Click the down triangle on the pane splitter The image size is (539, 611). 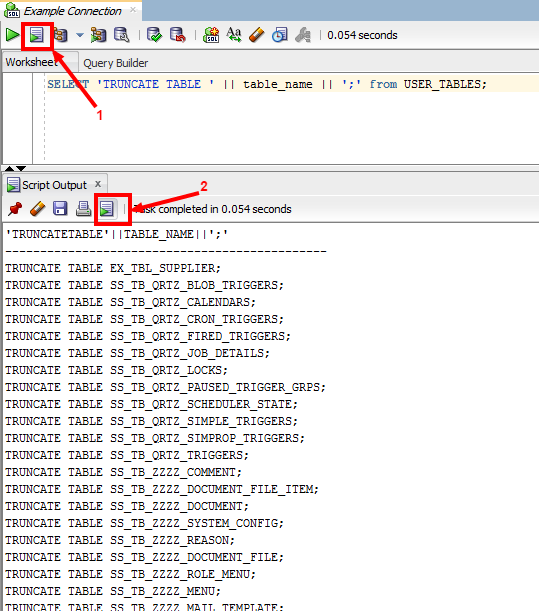point(21,168)
